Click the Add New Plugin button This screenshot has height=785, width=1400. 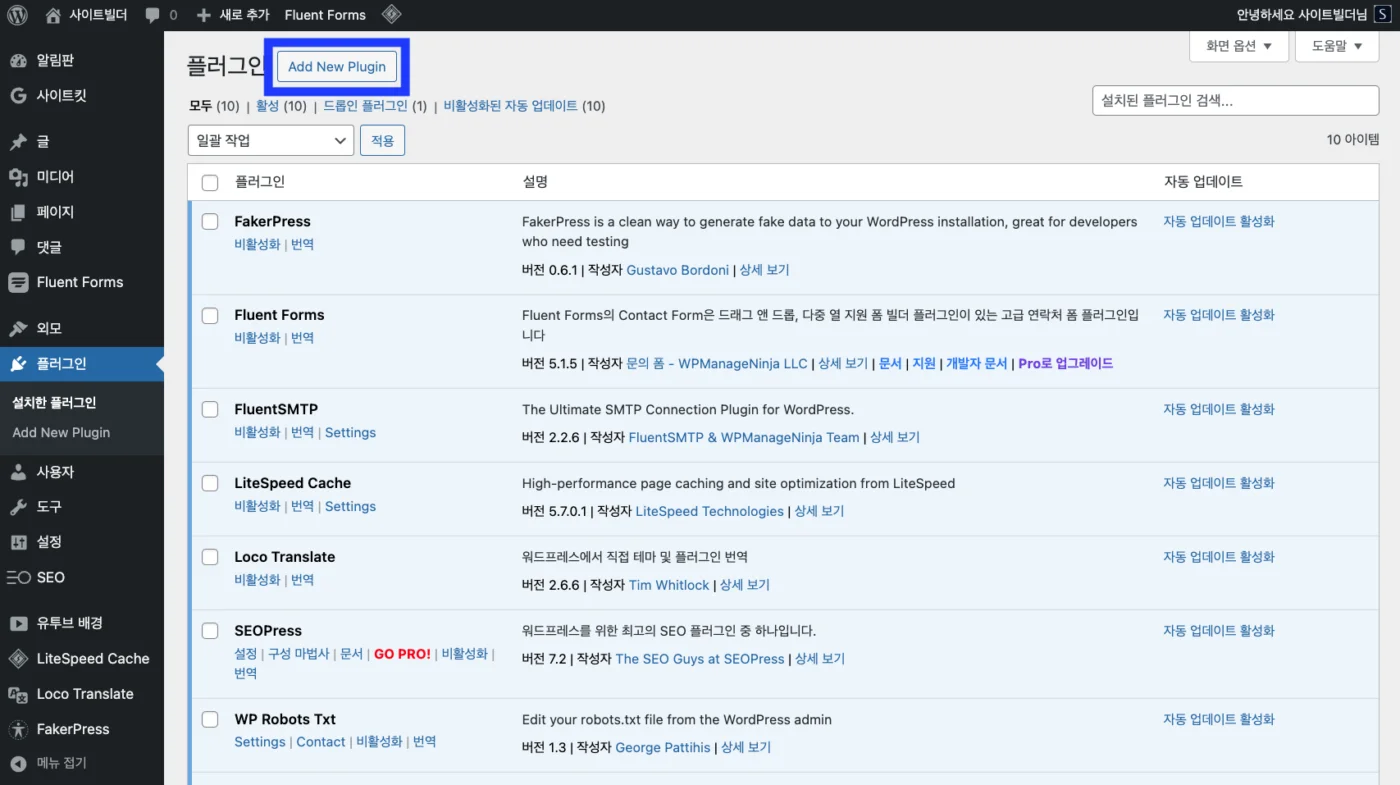click(337, 67)
